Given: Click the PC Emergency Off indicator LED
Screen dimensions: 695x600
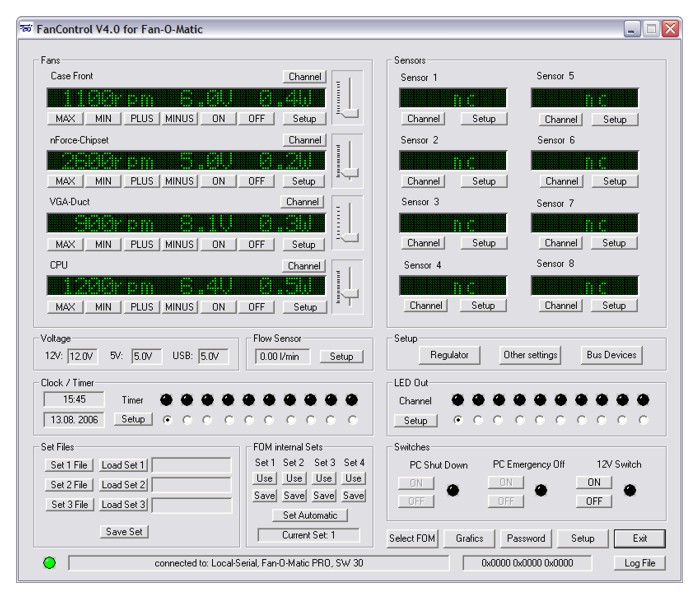Looking at the screenshot, I should (x=541, y=491).
